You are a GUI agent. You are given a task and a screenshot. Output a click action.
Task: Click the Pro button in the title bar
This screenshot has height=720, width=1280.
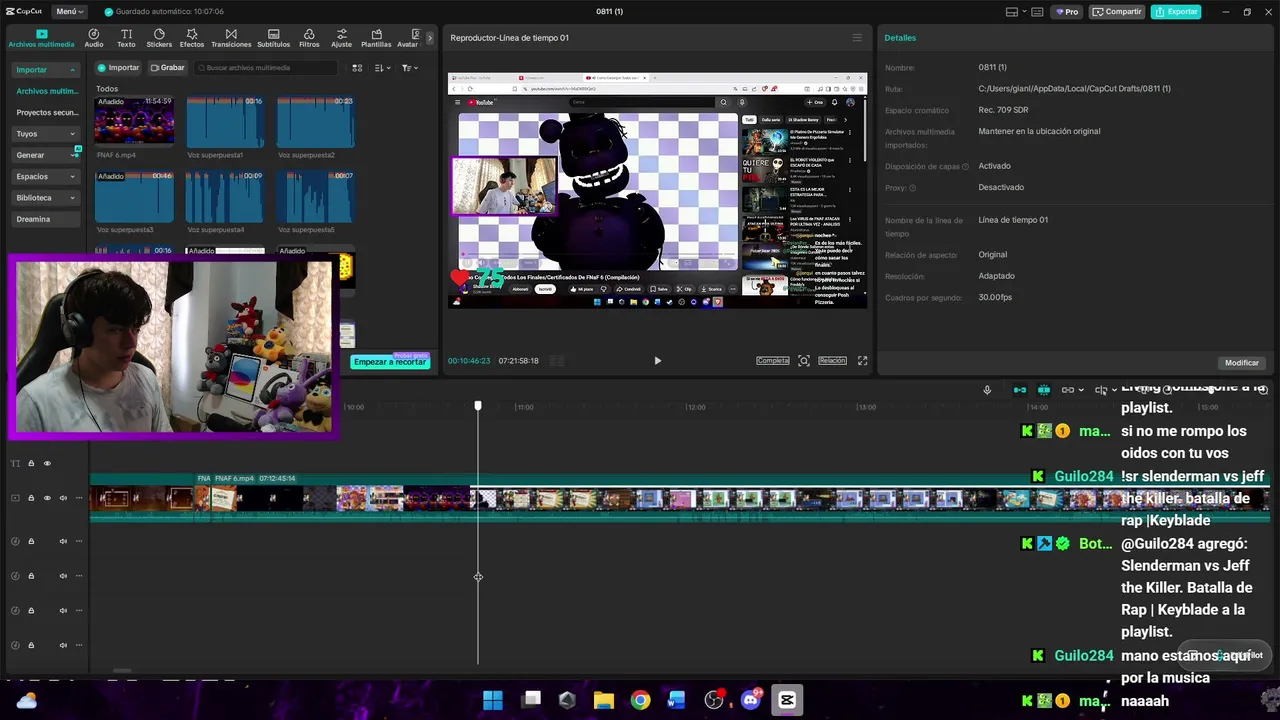coord(1067,12)
